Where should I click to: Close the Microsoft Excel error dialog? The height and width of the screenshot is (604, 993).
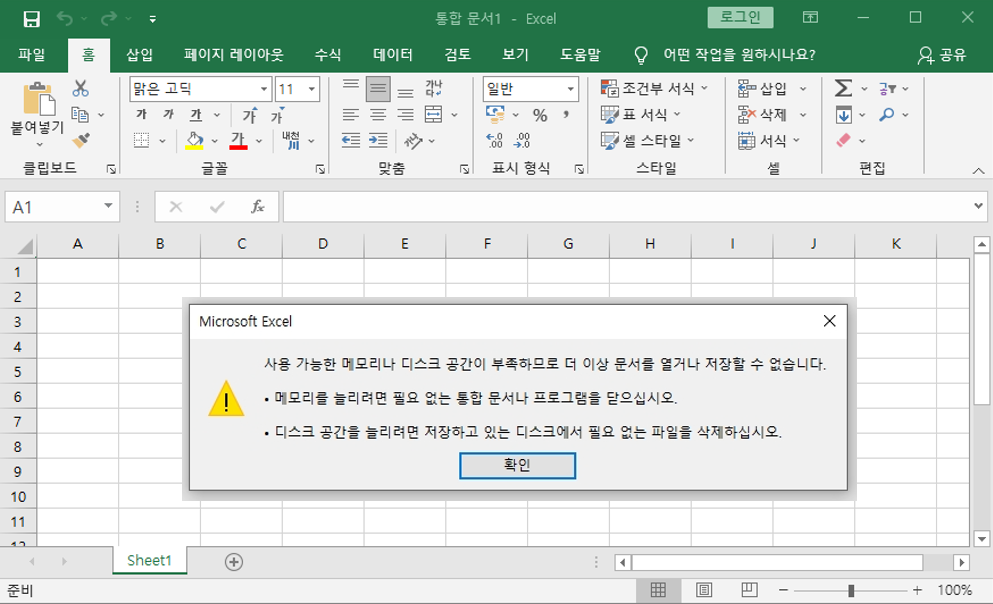829,321
